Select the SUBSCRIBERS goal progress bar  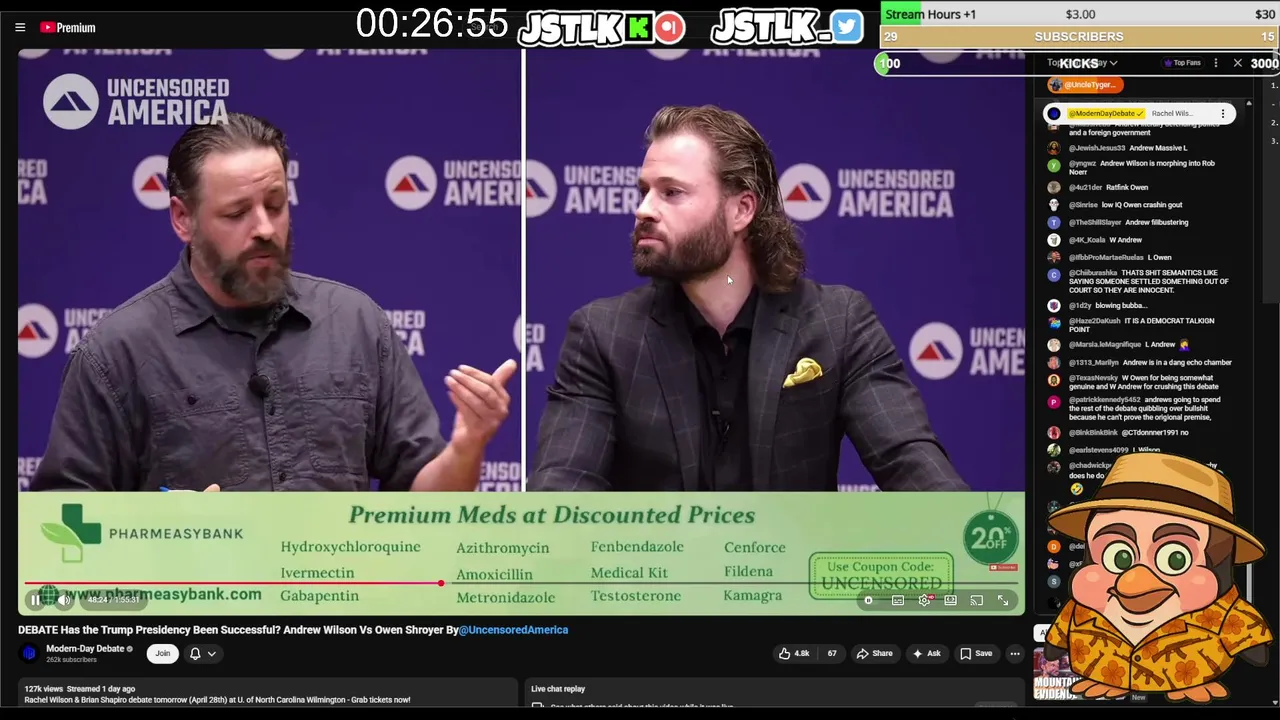pyautogui.click(x=1080, y=37)
